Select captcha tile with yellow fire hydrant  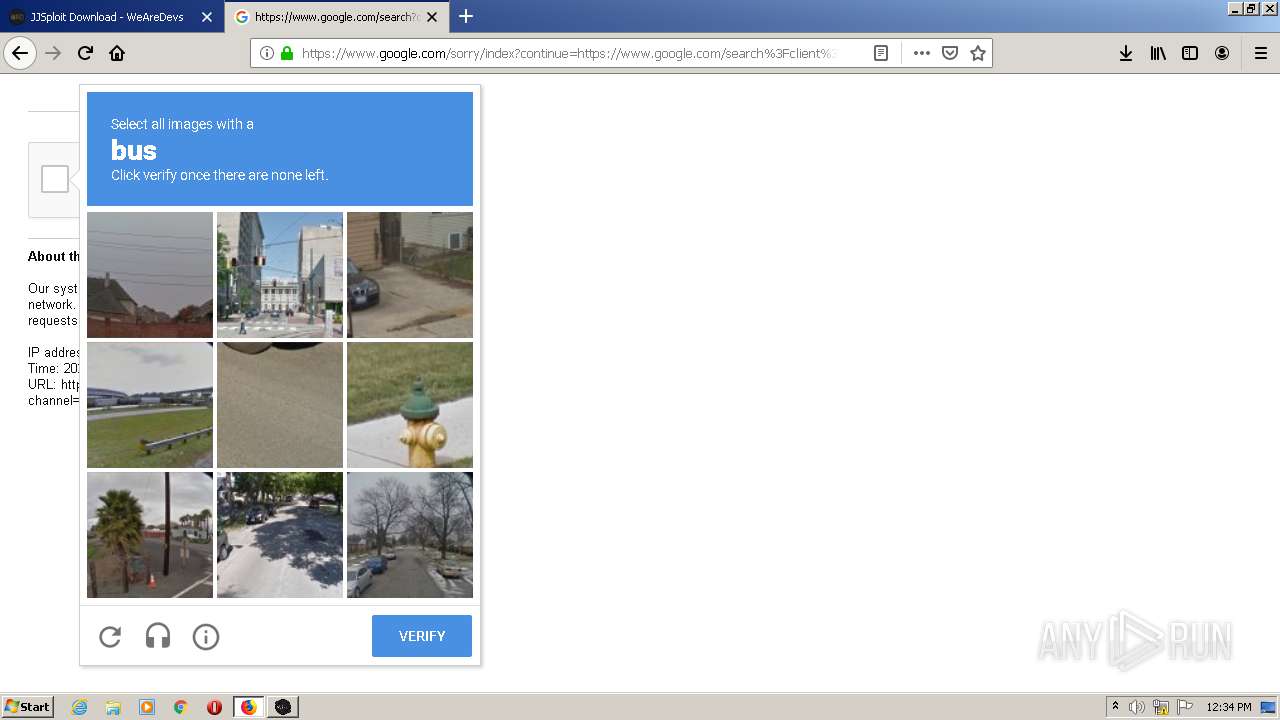(410, 405)
